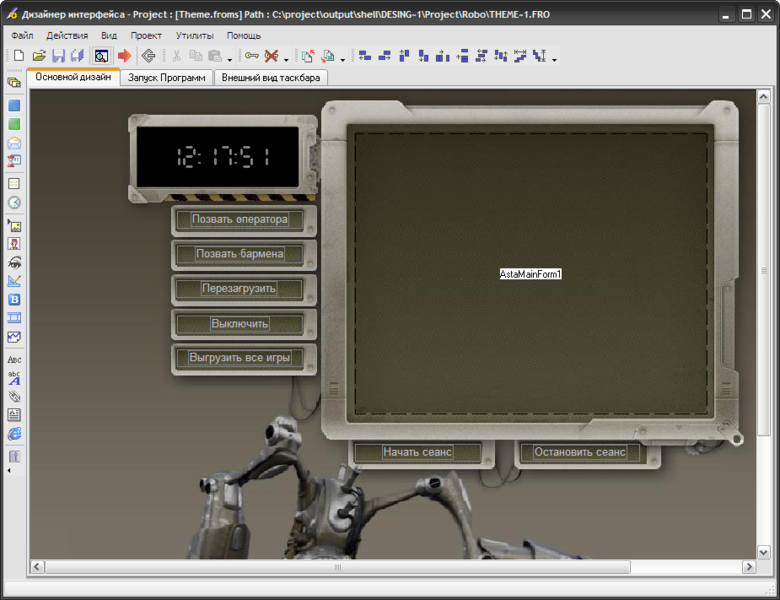This screenshot has width=780, height=600.
Task: Click the Перезагрузить button
Action: pyautogui.click(x=239, y=289)
